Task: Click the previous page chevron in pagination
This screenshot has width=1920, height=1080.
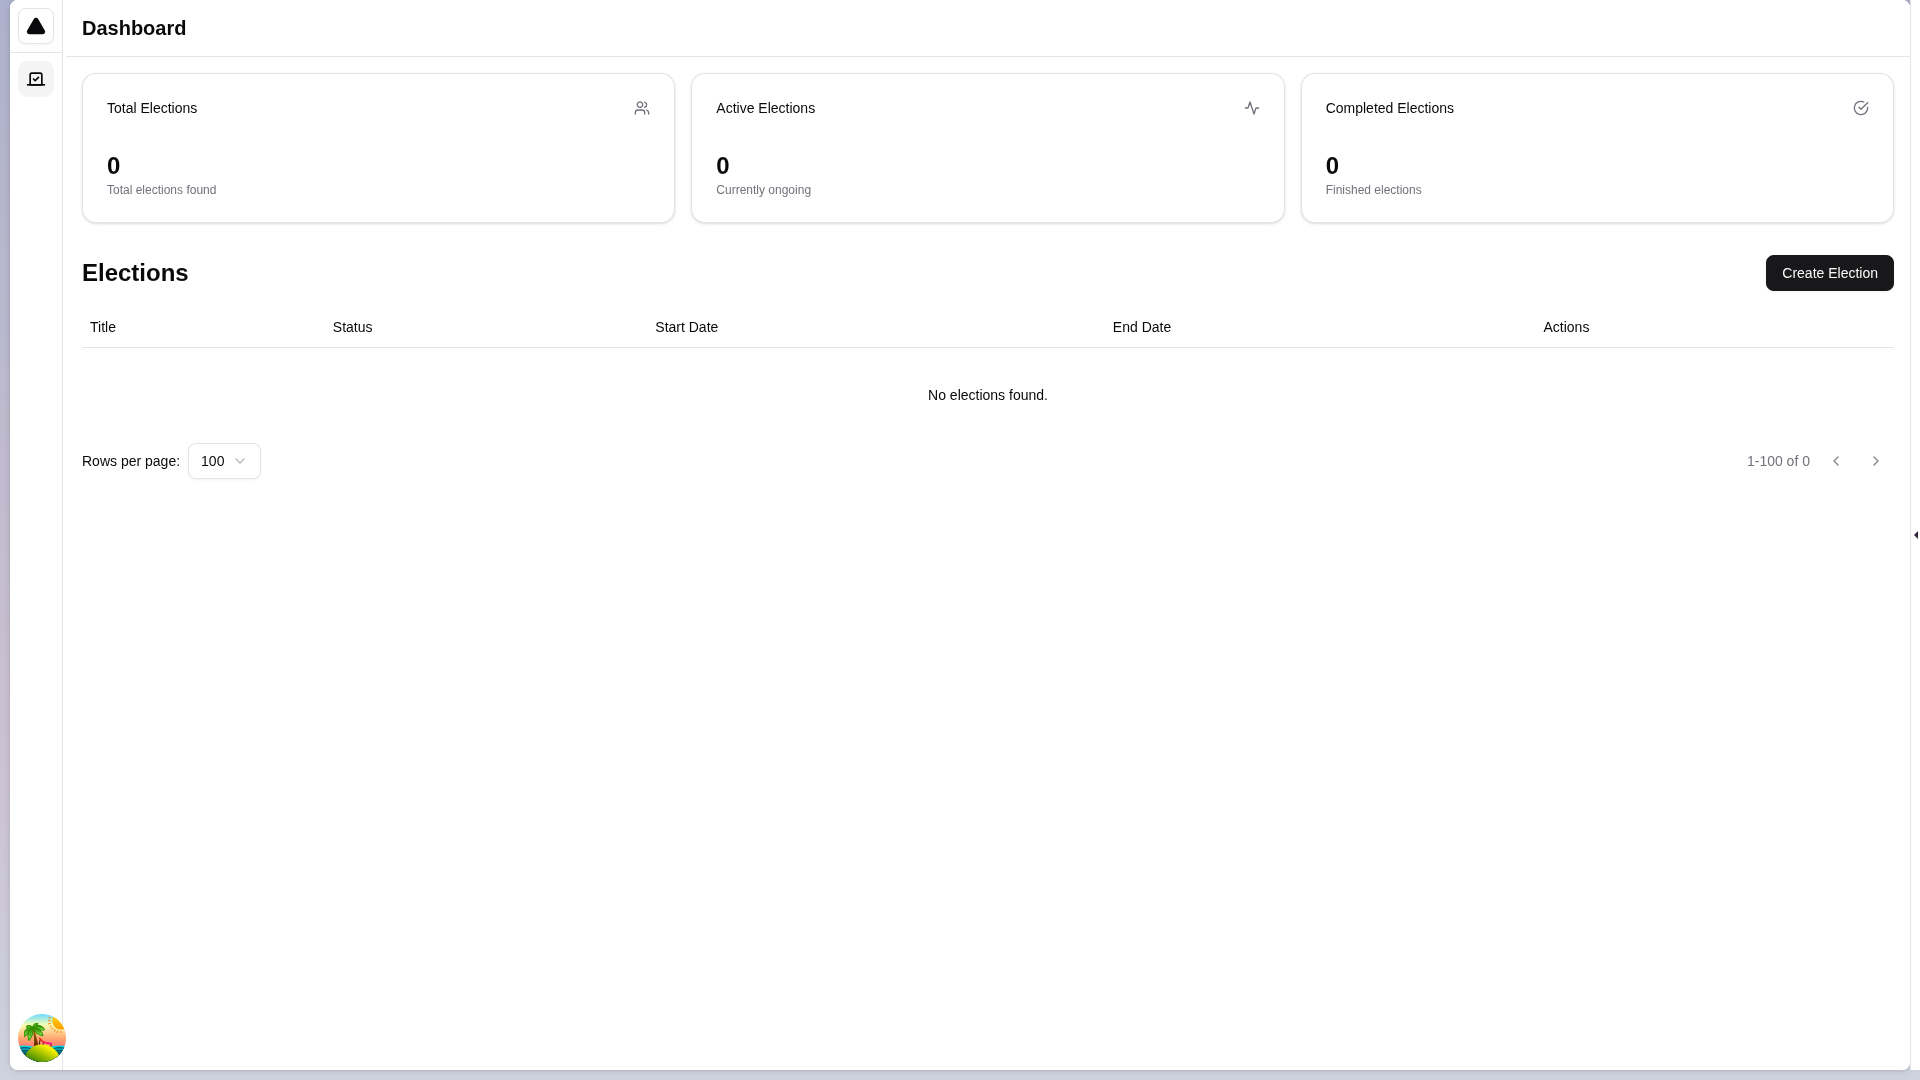Action: tap(1836, 461)
